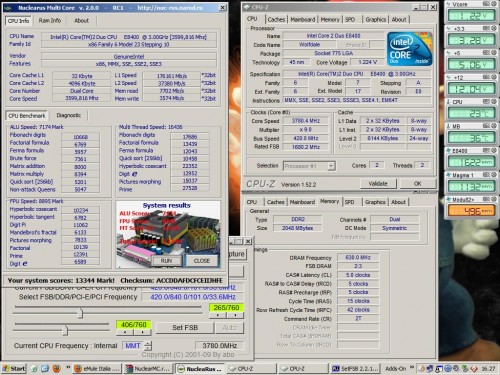
Task: Click the right arrow under the 265/760 value
Action: pos(235,315)
